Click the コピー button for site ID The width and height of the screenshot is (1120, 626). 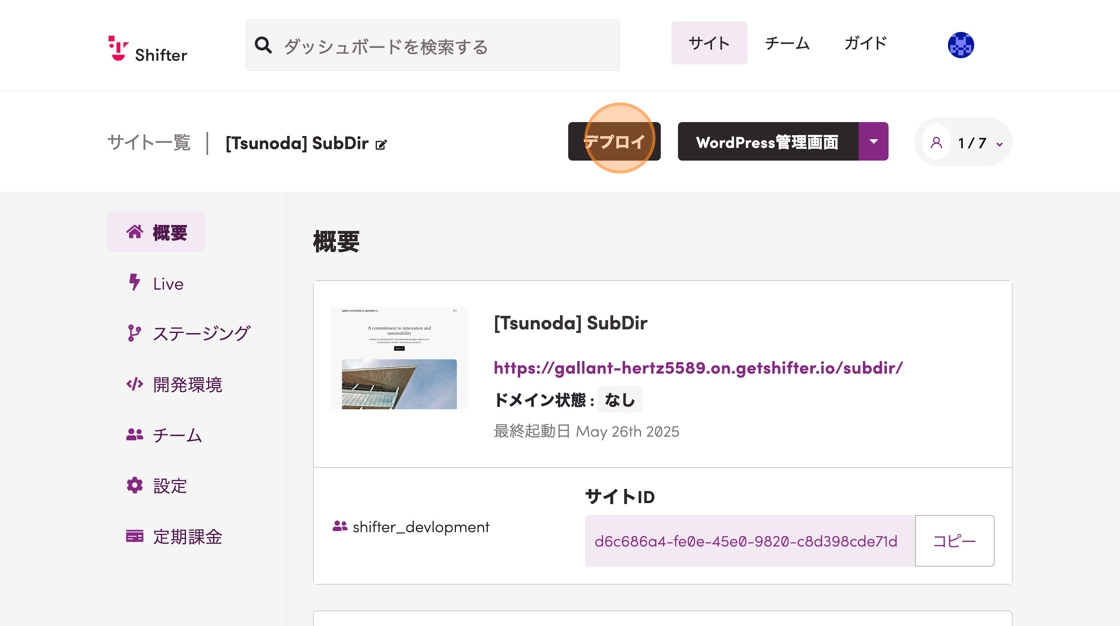(954, 541)
